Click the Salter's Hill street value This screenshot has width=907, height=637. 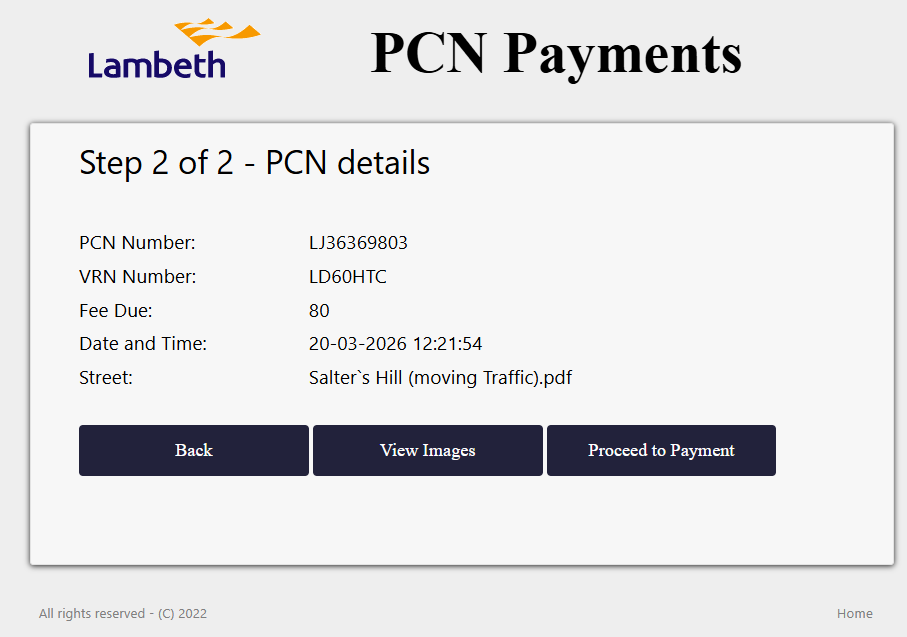tap(440, 378)
